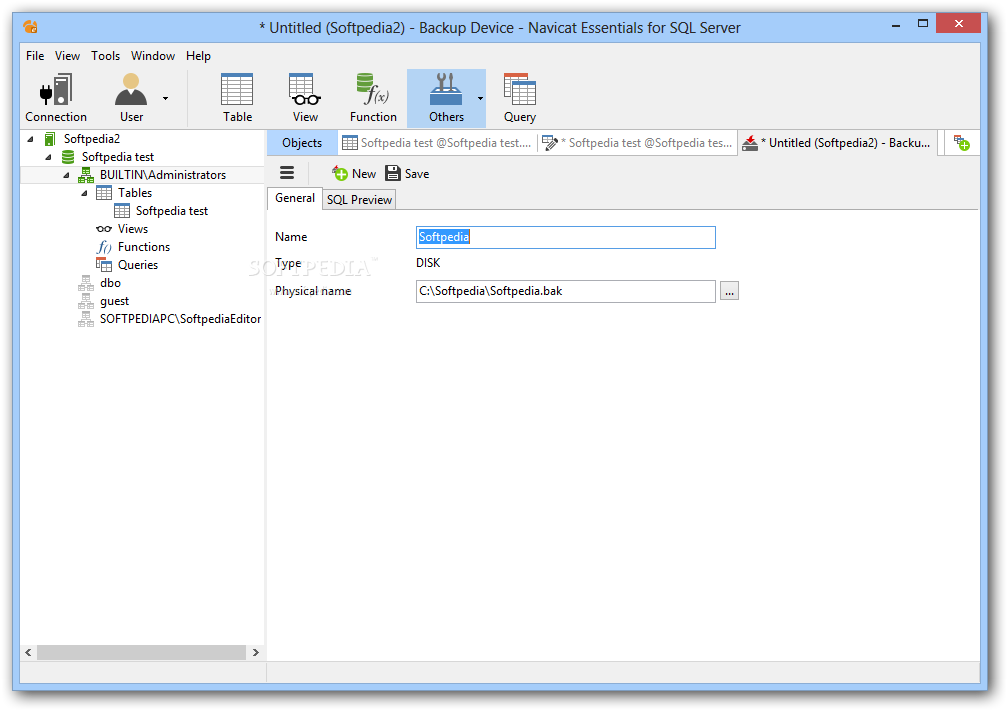Select the dbo schema in tree
1008x711 pixels.
(110, 283)
